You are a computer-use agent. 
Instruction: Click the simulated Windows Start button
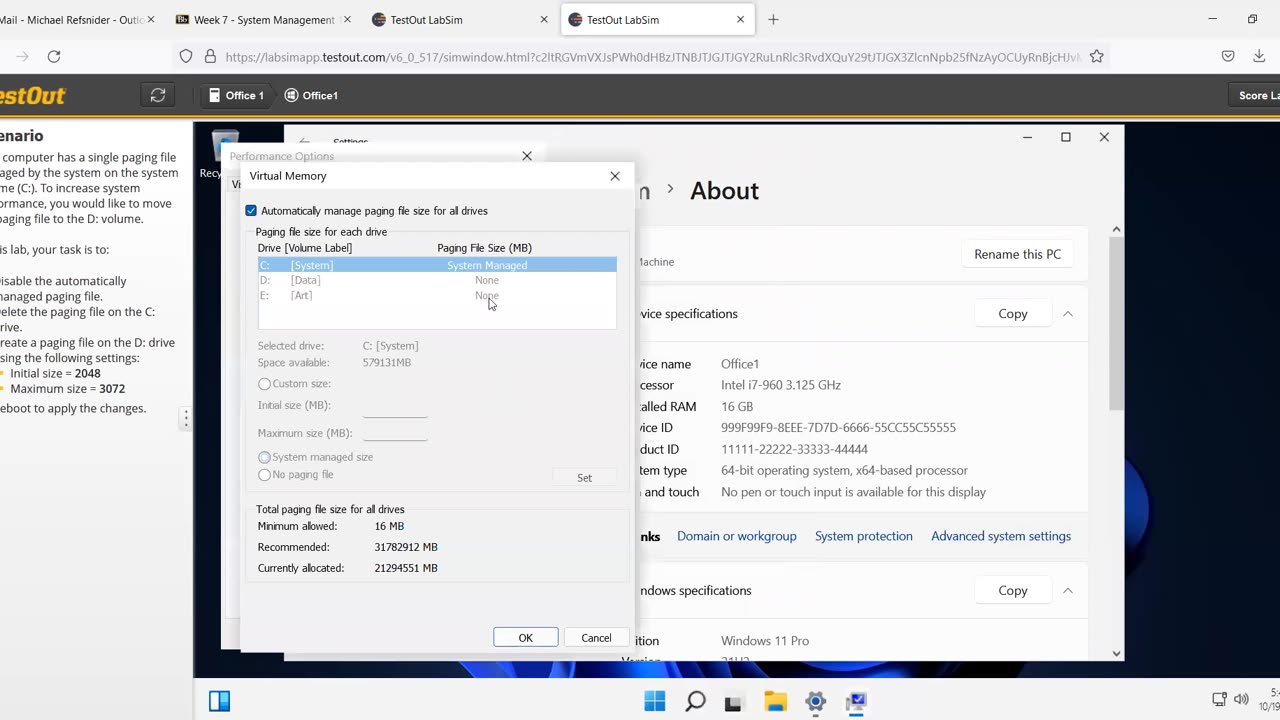[x=655, y=701]
